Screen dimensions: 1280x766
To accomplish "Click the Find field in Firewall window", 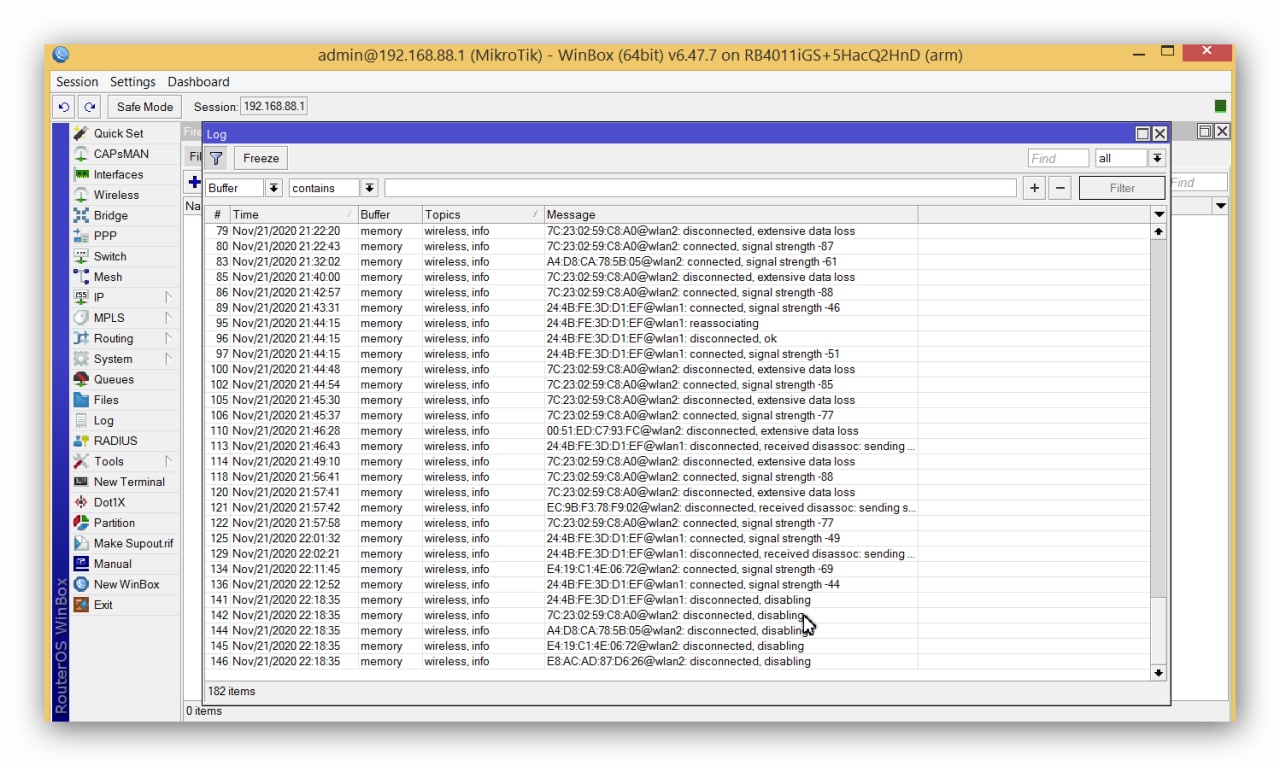I will 1197,182.
